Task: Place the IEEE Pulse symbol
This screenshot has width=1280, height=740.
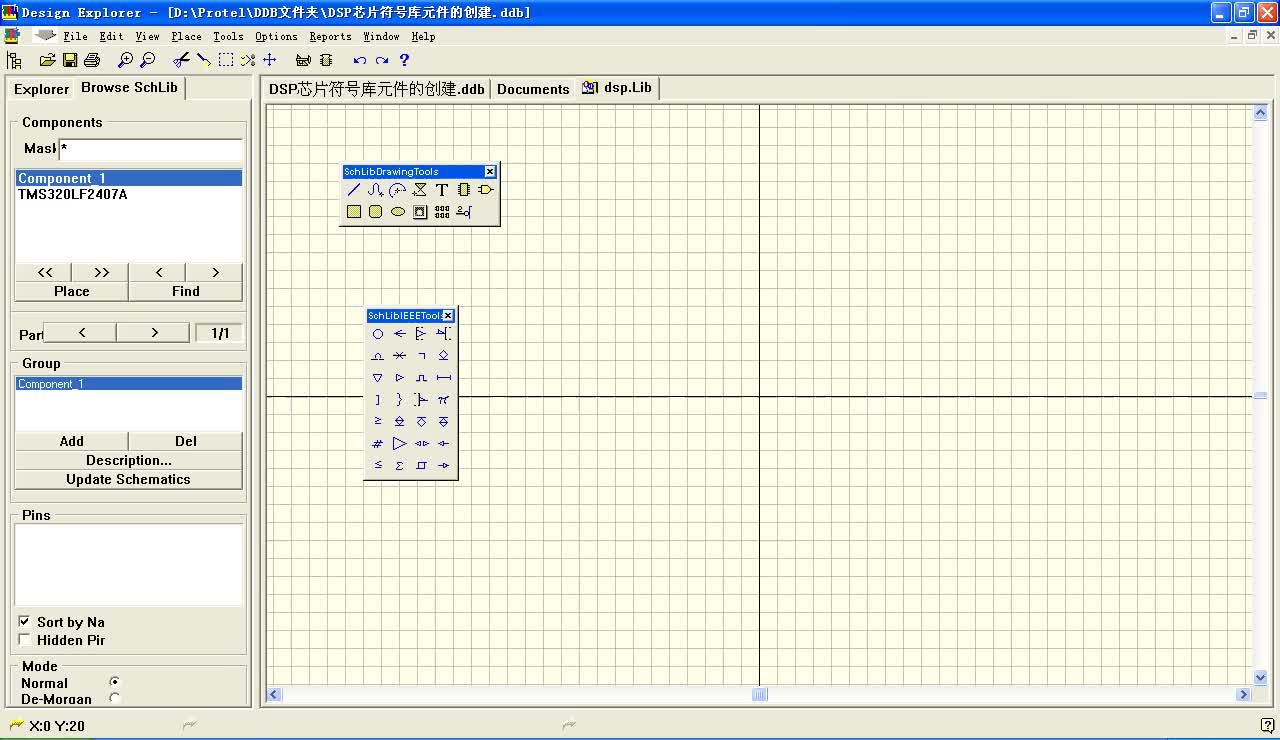Action: [x=422, y=378]
